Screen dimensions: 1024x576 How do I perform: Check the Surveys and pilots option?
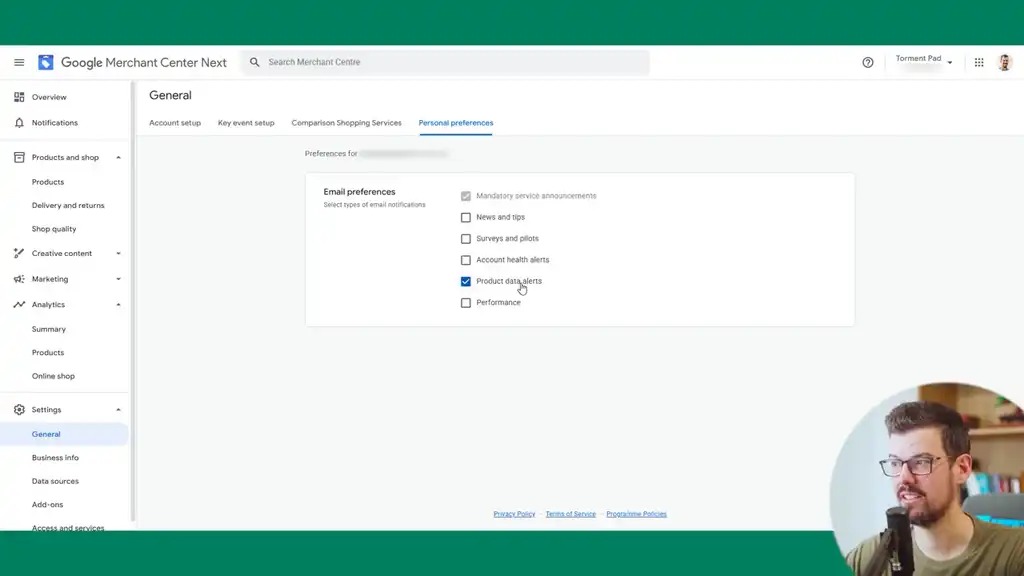pos(465,238)
